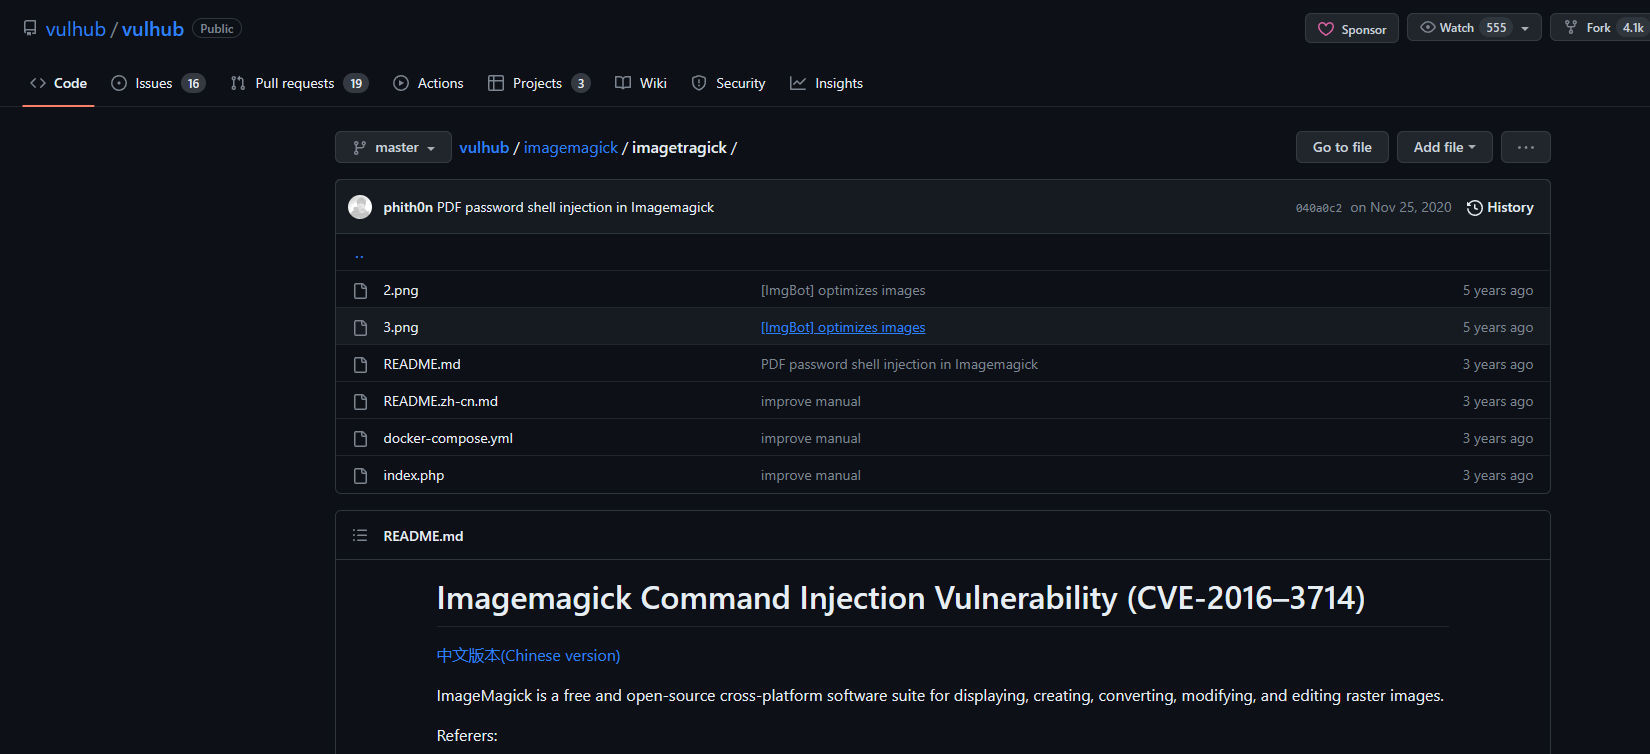This screenshot has width=1650, height=754.
Task: Navigate to vulhub root in breadcrumb
Action: 484,148
